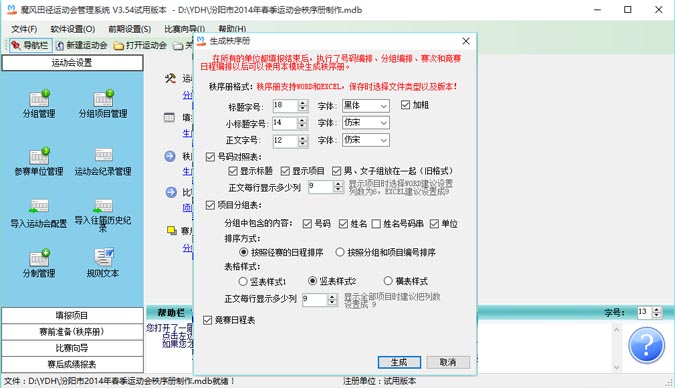675x388 pixels.
Task: Adjust 项目分组表 columns-per-row spinner
Action: tap(332, 299)
